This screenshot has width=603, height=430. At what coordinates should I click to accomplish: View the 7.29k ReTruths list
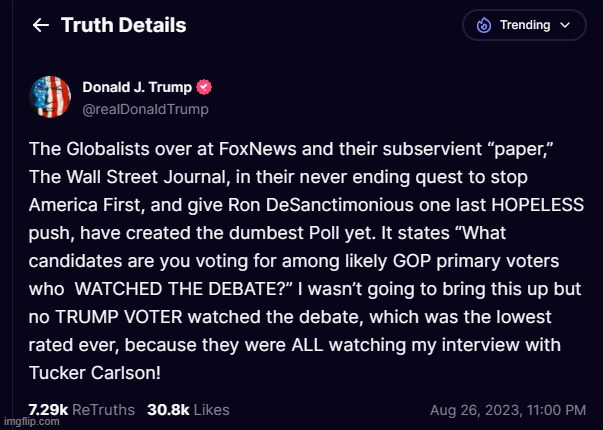coord(67,409)
